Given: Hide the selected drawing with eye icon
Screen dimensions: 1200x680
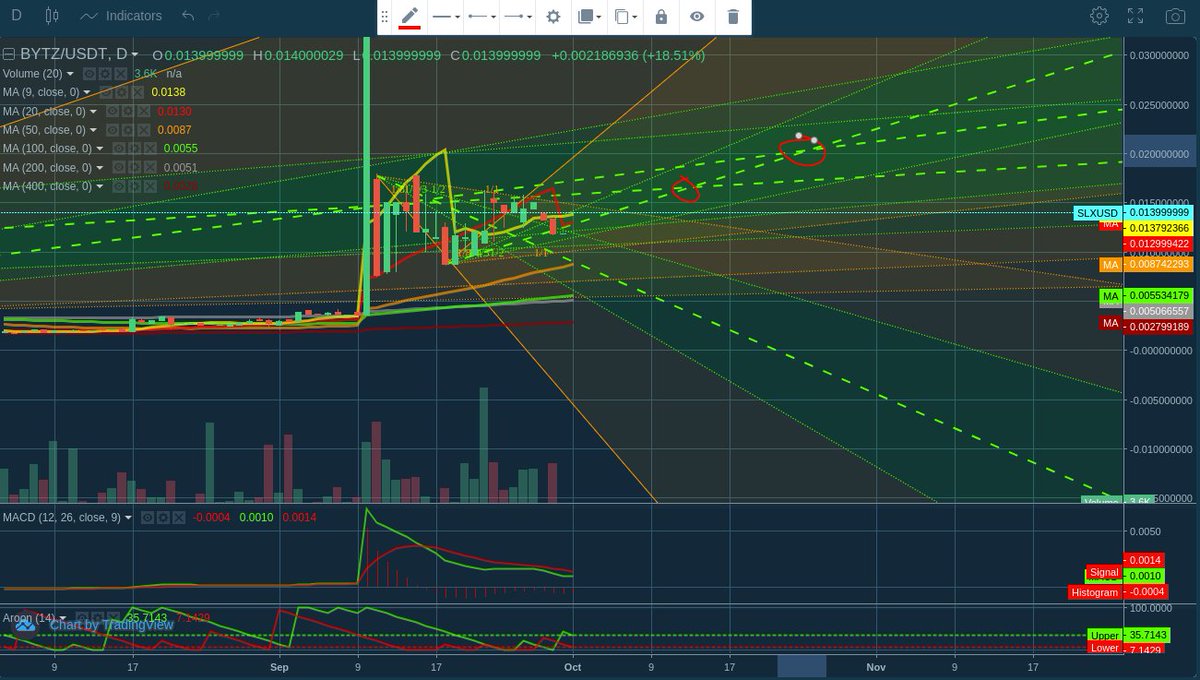Looking at the screenshot, I should click(697, 16).
